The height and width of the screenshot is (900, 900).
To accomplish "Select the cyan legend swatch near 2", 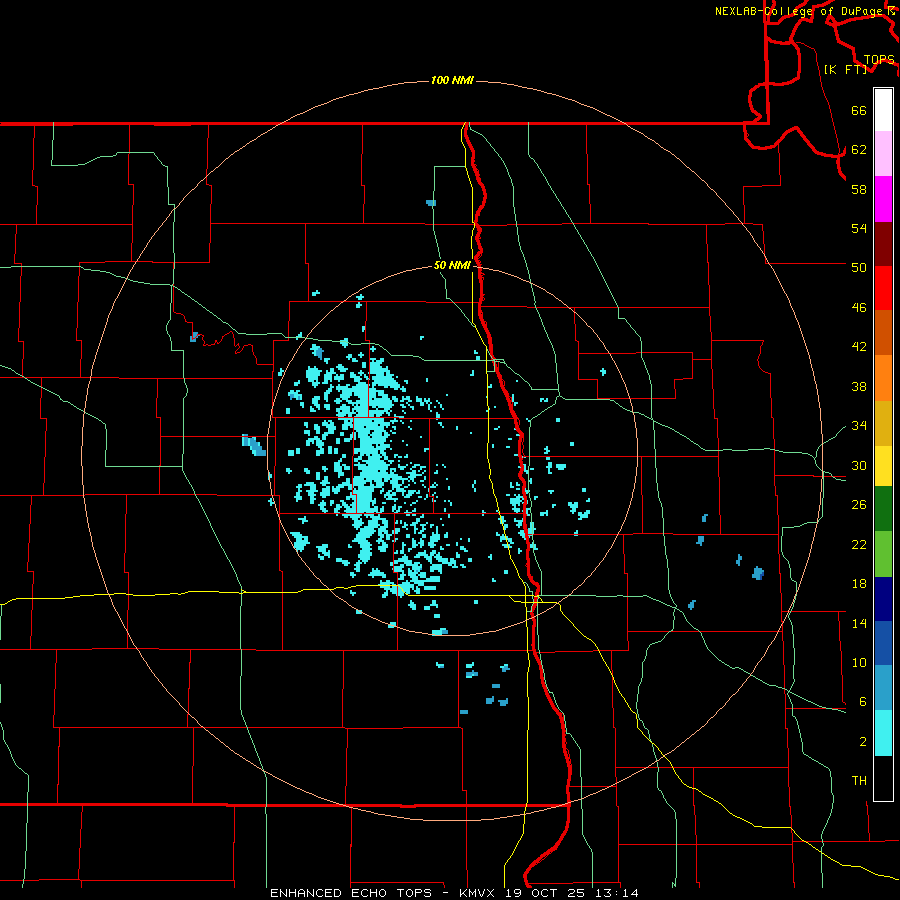I will click(883, 733).
